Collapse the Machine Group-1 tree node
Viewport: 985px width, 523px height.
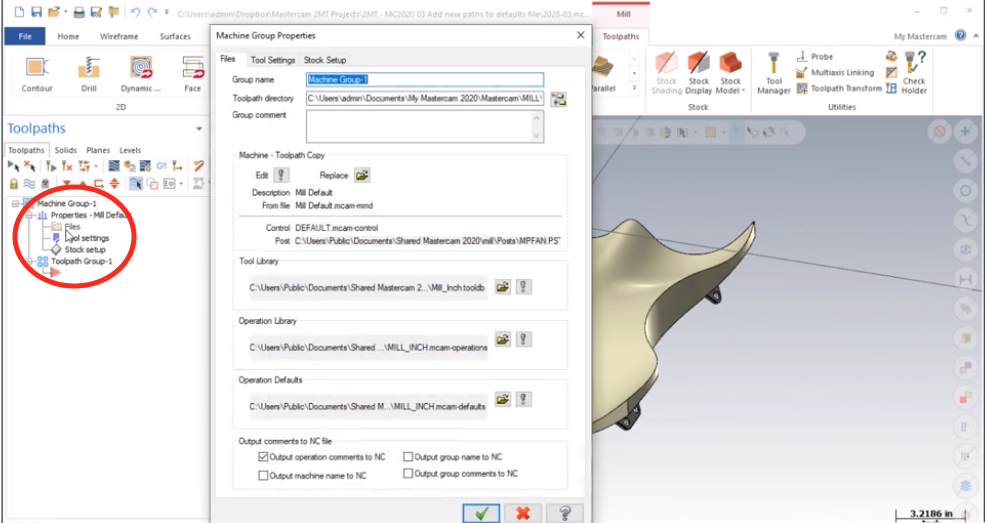(x=15, y=203)
